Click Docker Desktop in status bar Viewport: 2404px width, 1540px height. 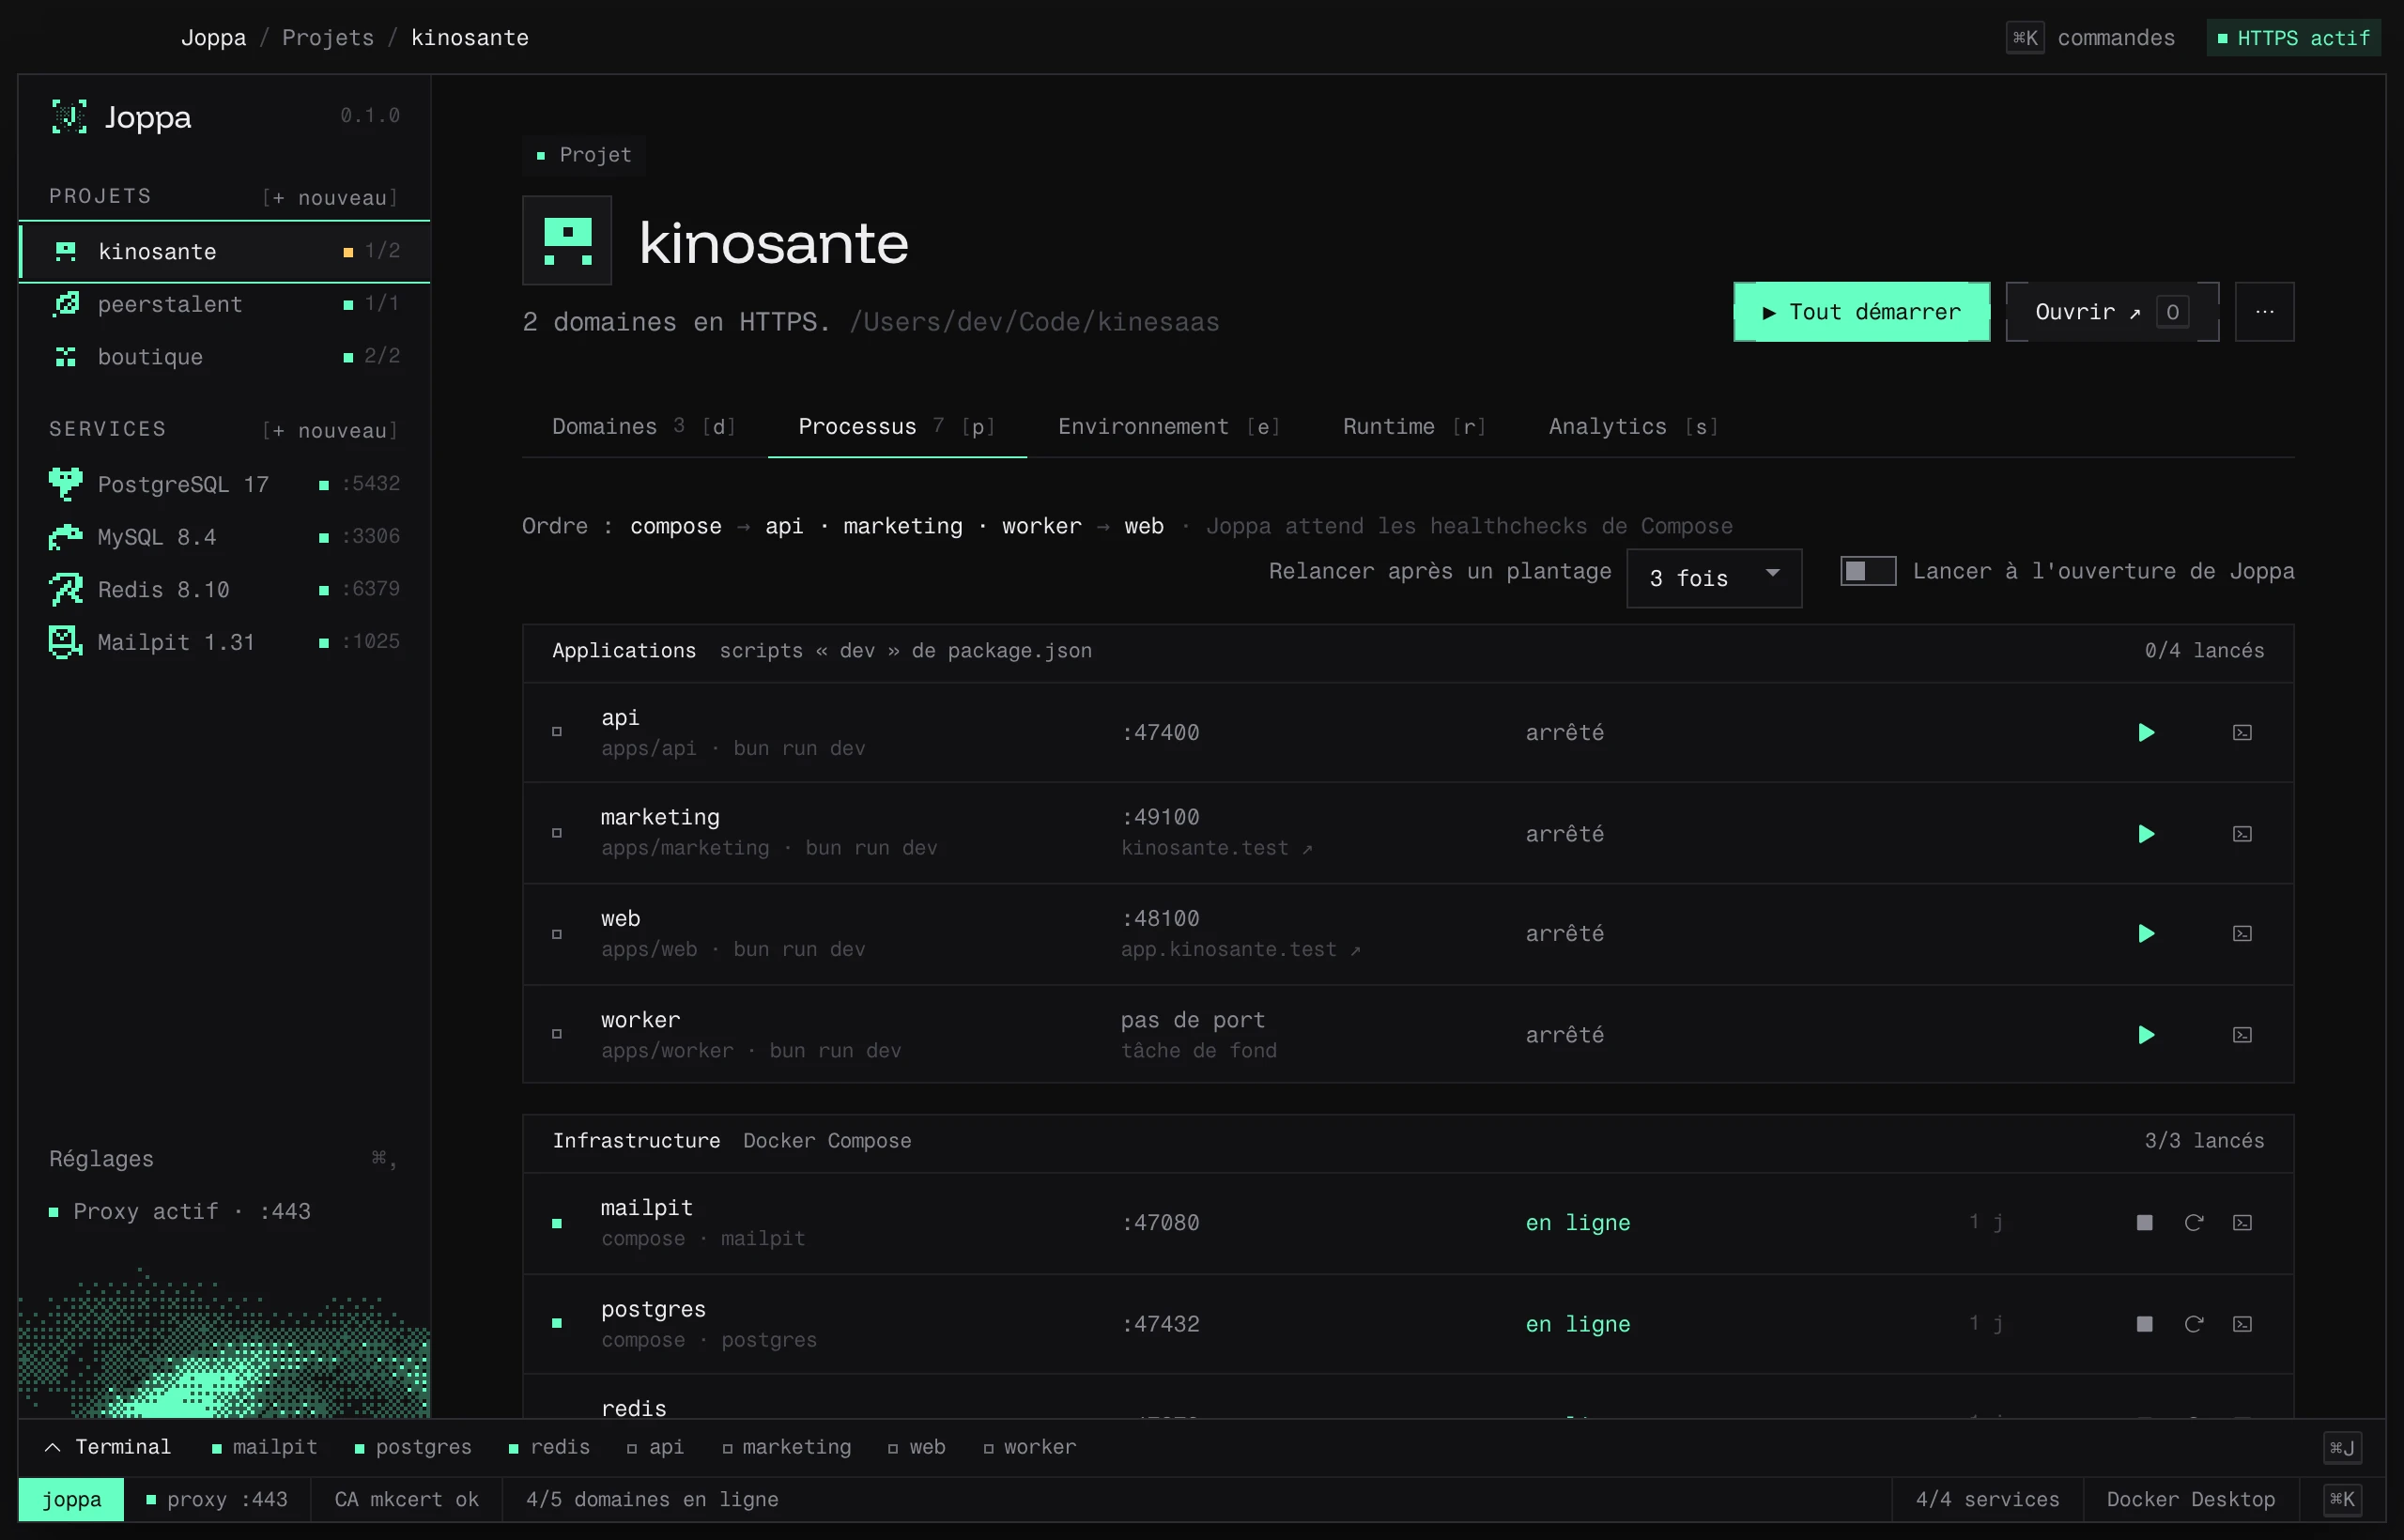[2190, 1499]
